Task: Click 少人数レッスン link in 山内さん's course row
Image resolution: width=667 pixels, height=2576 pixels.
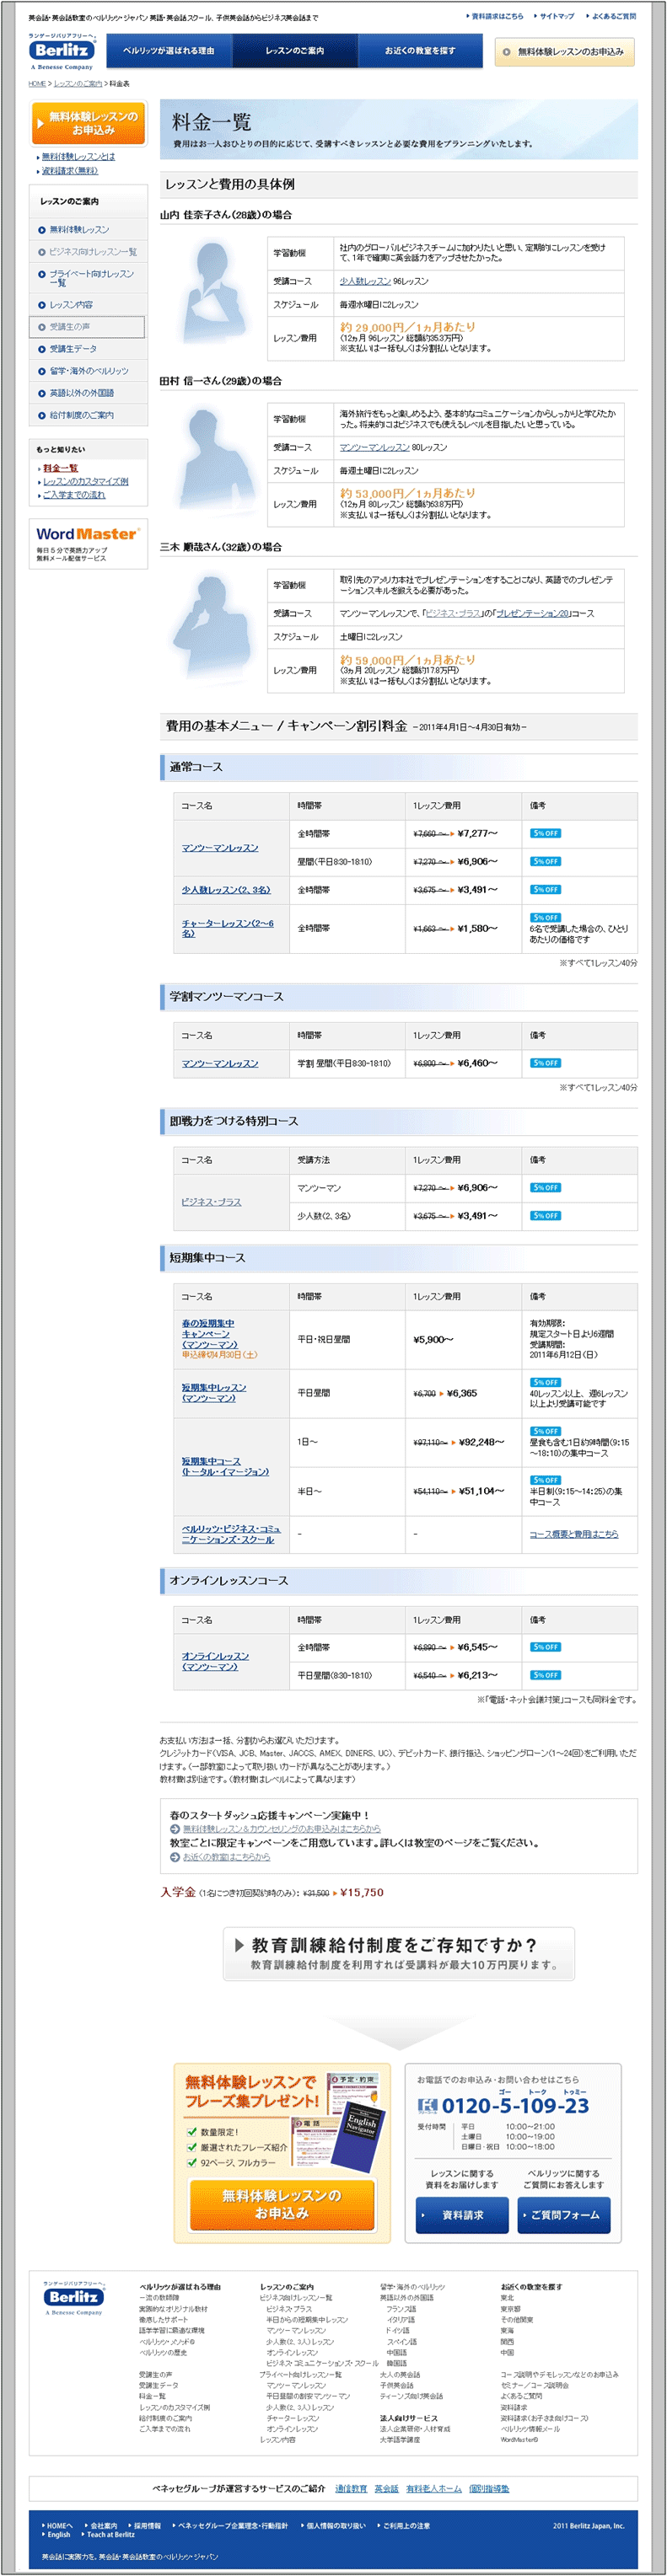Action: [365, 281]
